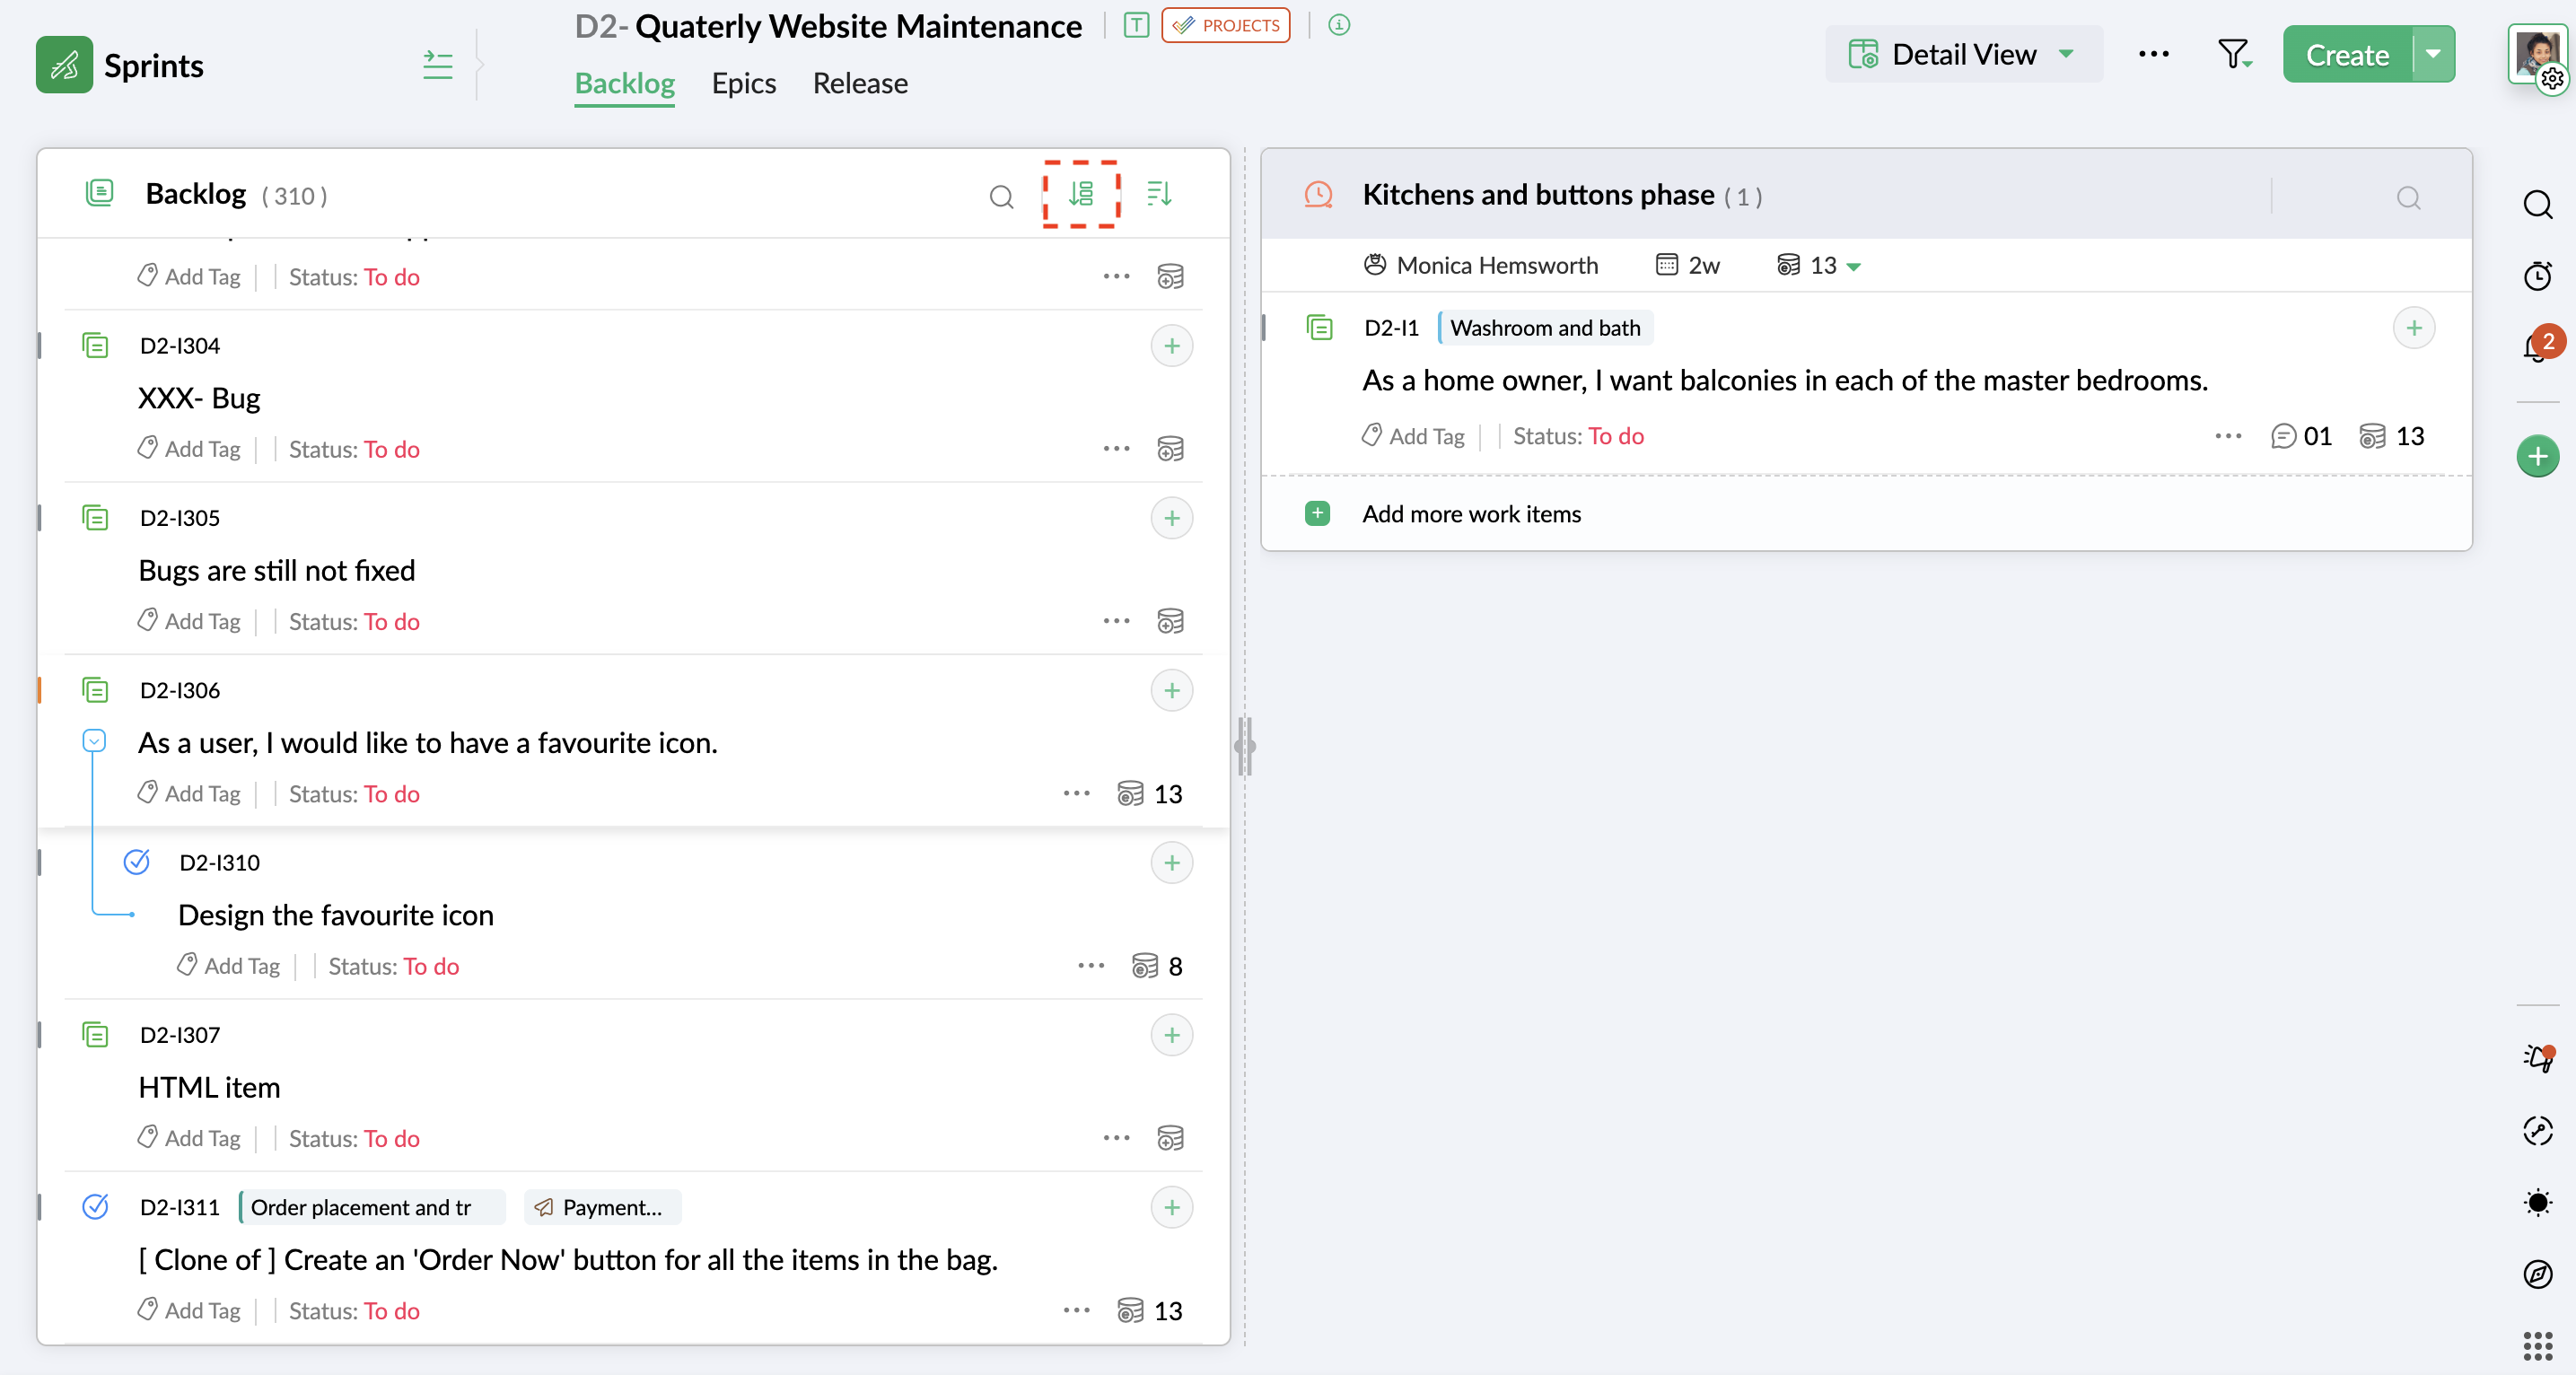The image size is (2576, 1375).
Task: Set estimation points for HTML item
Action: [1170, 1138]
